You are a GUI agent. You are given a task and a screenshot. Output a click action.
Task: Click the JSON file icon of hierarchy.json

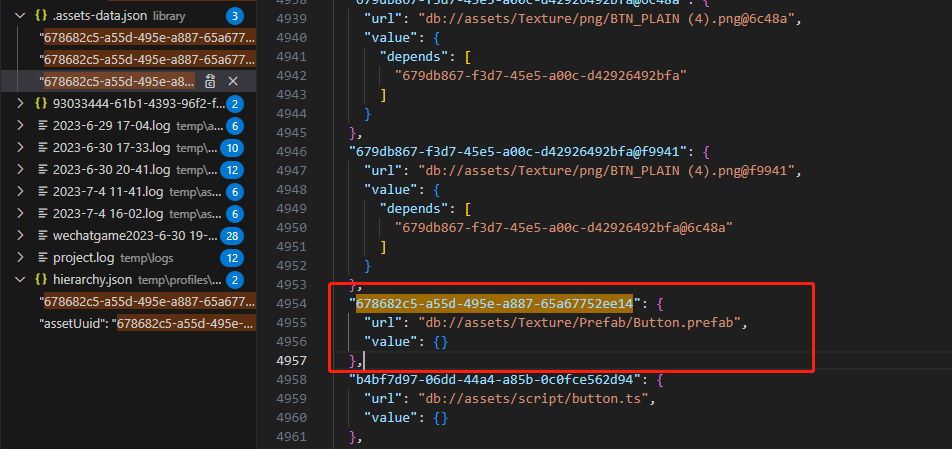[x=41, y=280]
